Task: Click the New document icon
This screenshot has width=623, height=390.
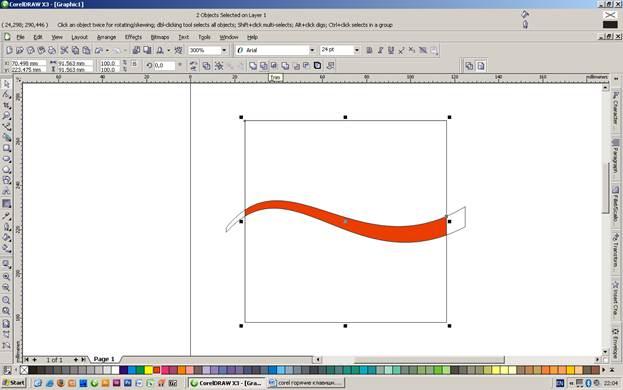Action: 9,50
